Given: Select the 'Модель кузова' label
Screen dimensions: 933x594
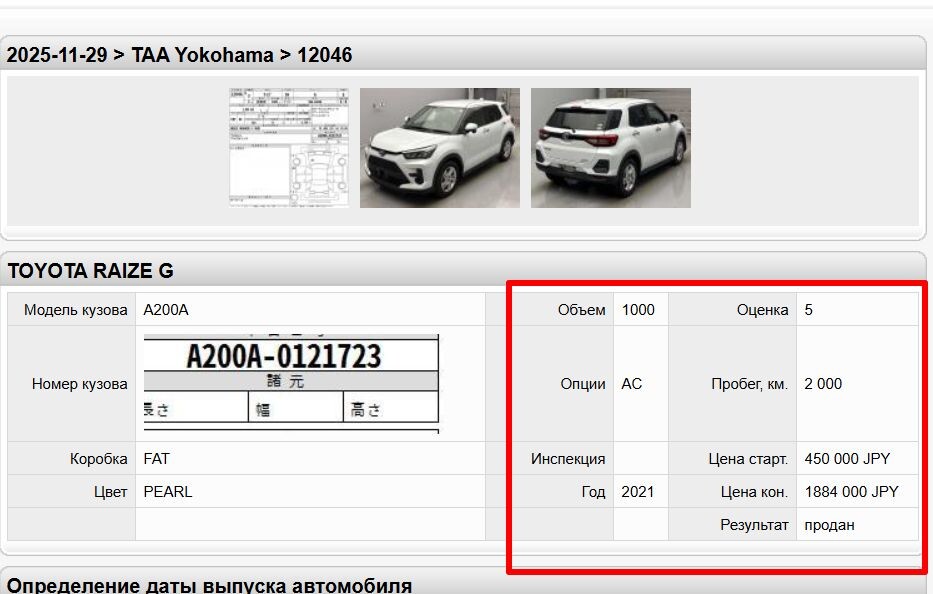Looking at the screenshot, I should click(76, 310).
